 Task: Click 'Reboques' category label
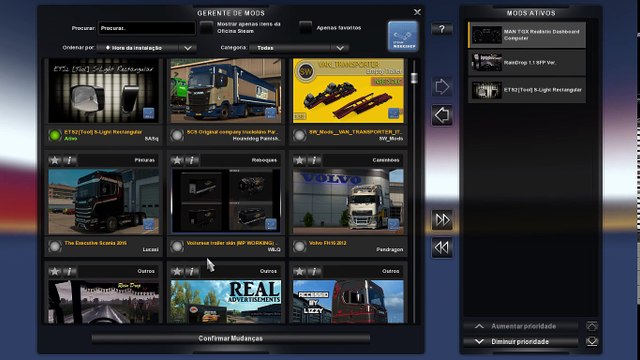click(264, 160)
